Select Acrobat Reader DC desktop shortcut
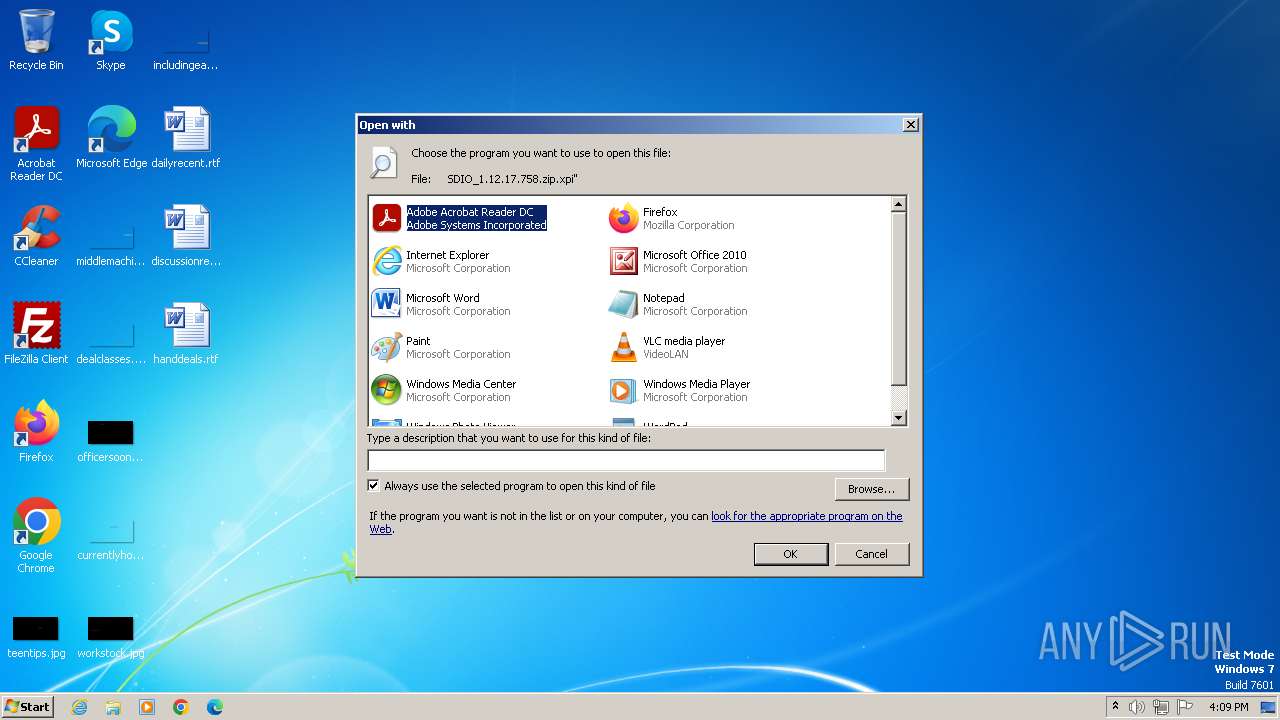1280x720 pixels. click(36, 144)
